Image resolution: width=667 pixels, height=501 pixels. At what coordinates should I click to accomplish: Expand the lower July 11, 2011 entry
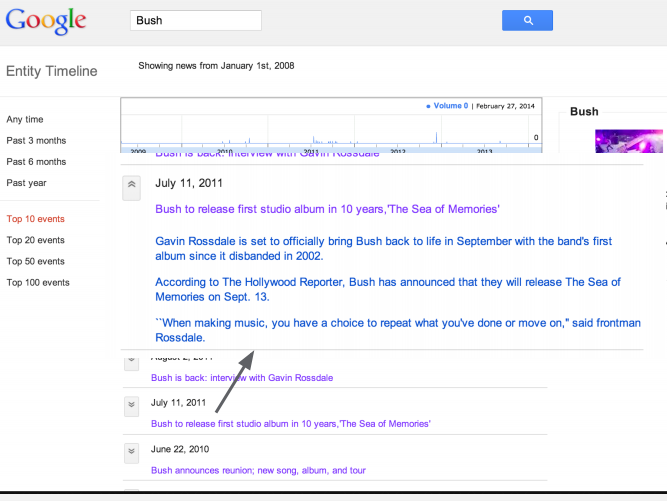click(131, 407)
